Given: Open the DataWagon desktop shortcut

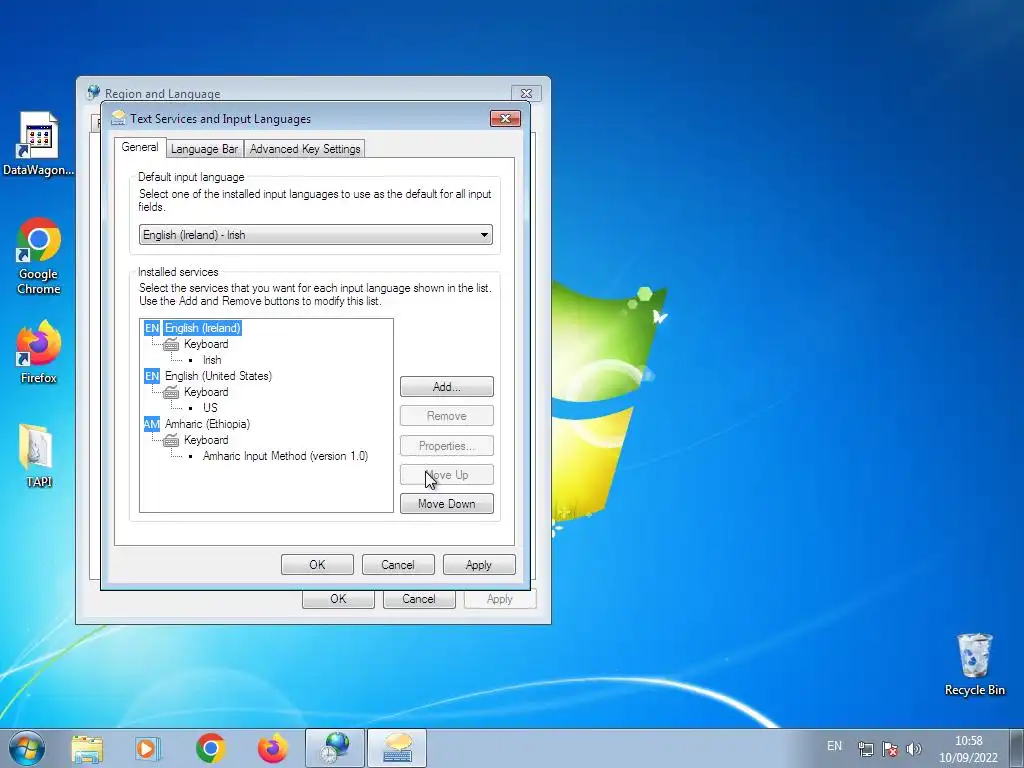Looking at the screenshot, I should coord(39,144).
